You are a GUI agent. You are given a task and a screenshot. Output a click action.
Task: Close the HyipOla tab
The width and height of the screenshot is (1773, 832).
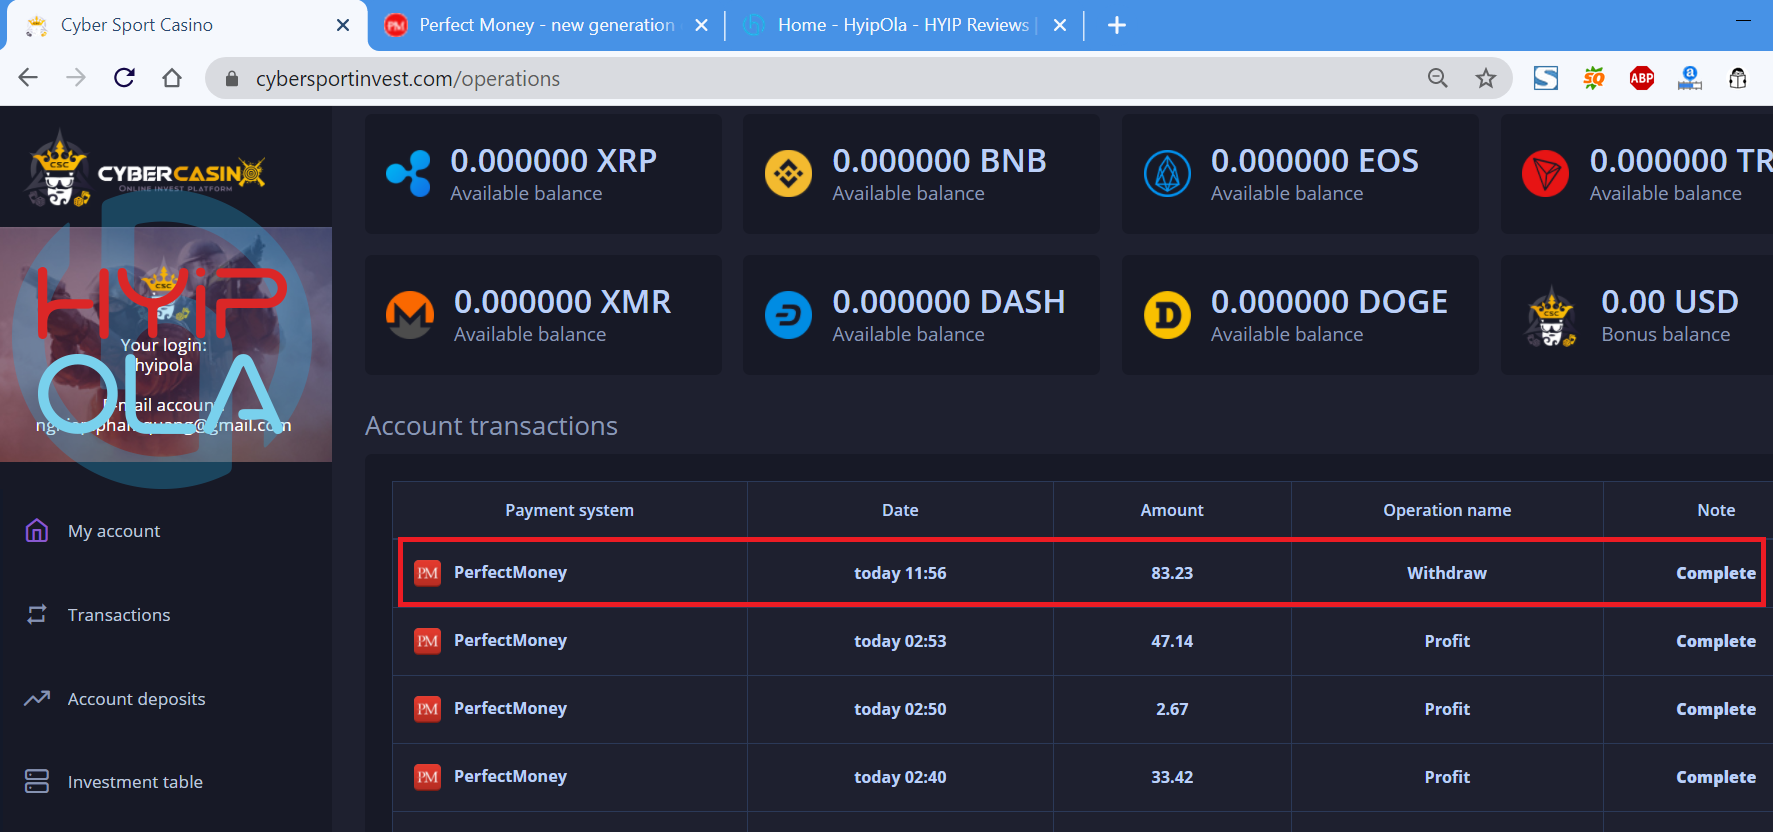point(1060,25)
